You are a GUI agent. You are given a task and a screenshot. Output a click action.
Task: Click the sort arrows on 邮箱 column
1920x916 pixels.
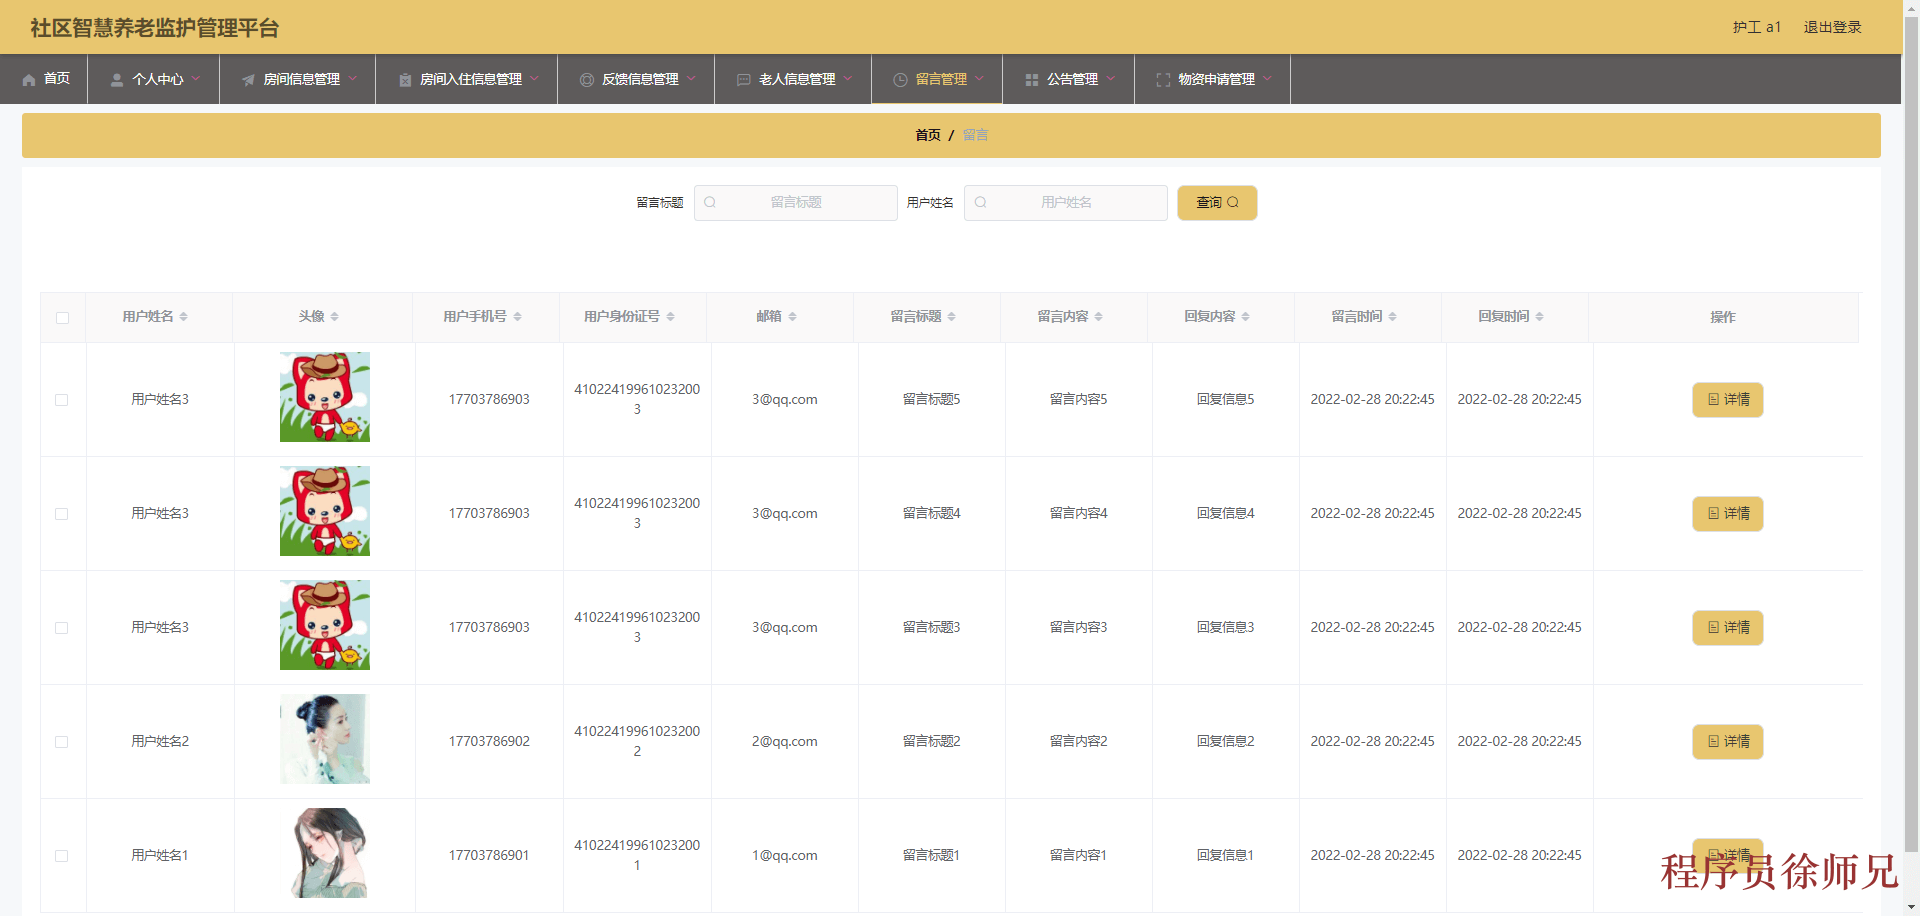point(792,317)
